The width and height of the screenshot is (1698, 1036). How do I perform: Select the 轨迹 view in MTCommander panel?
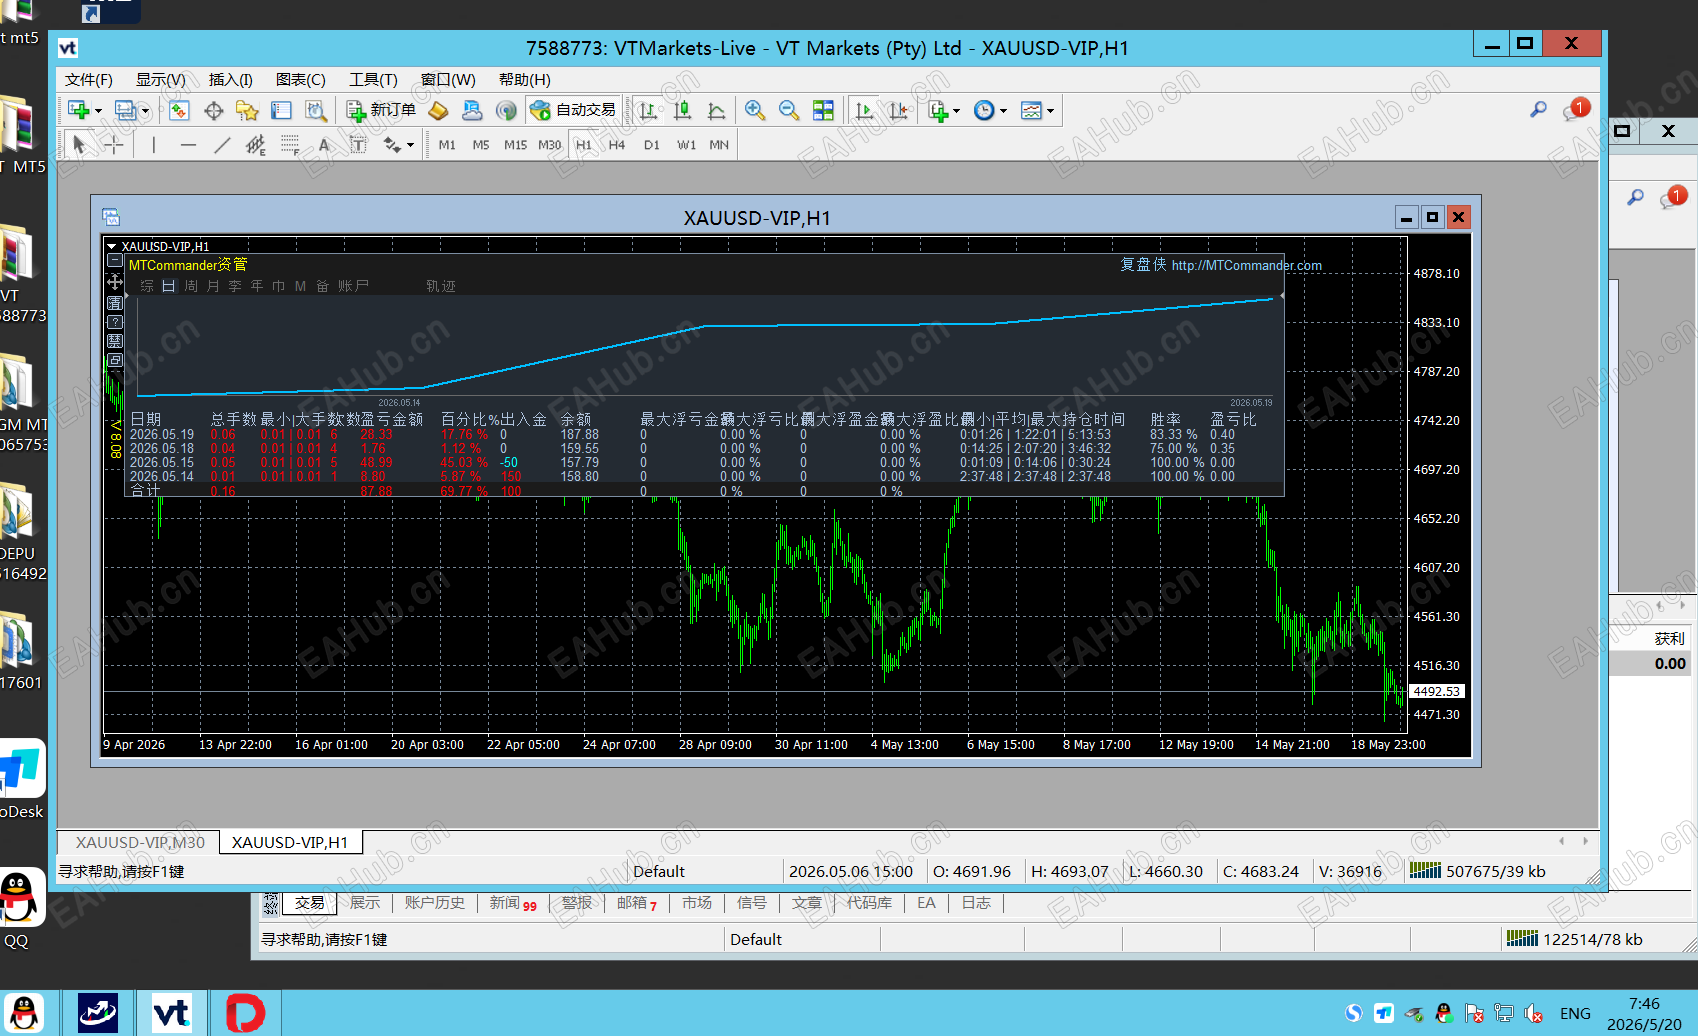[x=441, y=286]
